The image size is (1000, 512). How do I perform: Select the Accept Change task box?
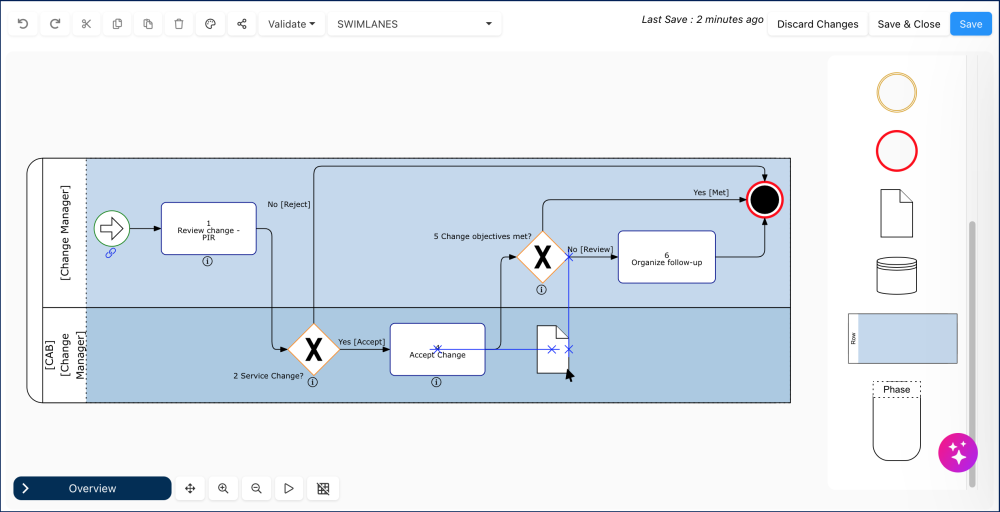tap(438, 349)
